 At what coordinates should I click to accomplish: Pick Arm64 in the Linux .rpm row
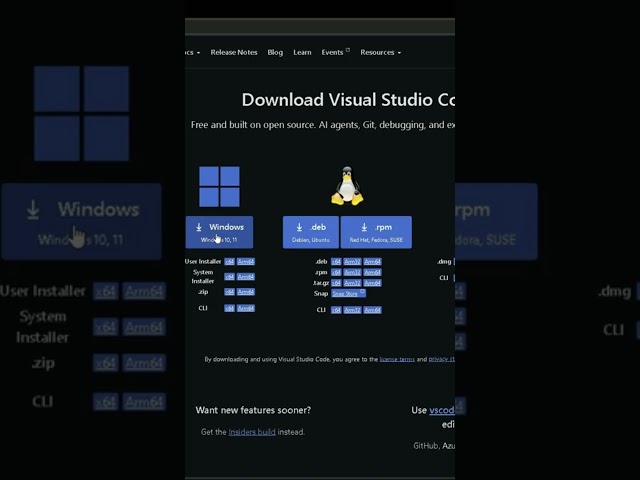pos(372,272)
